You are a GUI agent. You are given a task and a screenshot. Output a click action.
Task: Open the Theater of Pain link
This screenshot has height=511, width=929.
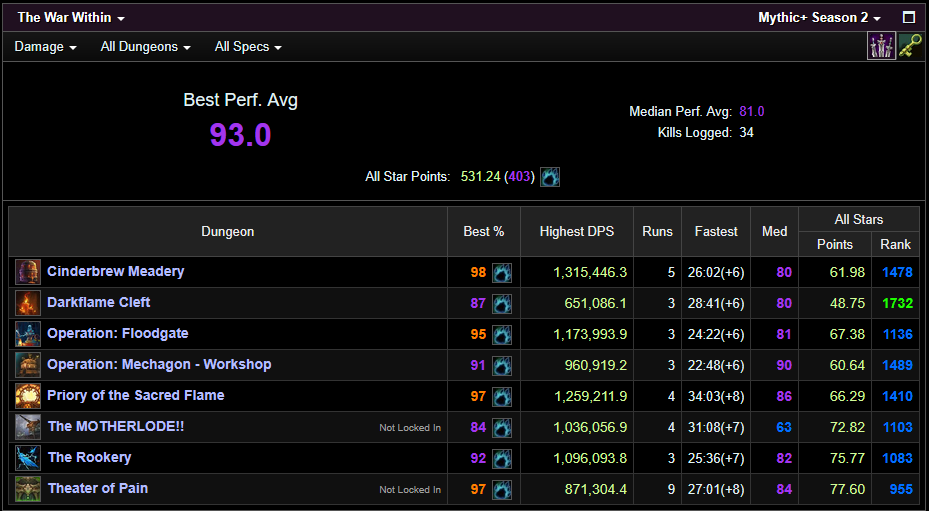(x=98, y=488)
